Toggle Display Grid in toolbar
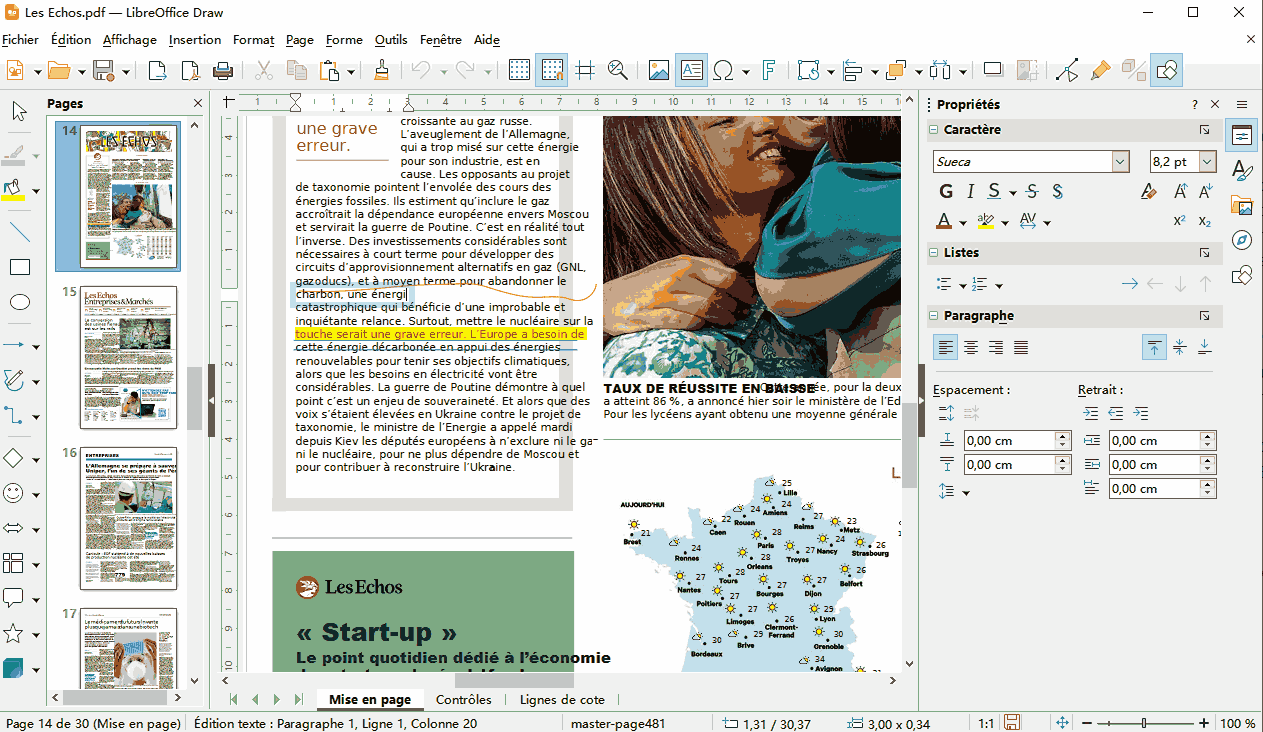This screenshot has width=1263, height=732. click(519, 70)
